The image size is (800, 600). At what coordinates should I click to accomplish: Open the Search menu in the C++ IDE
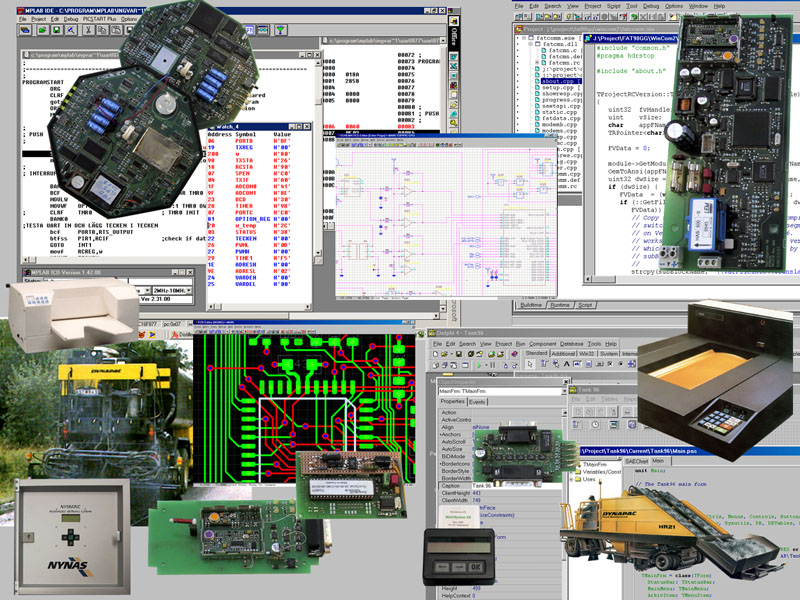tap(553, 6)
